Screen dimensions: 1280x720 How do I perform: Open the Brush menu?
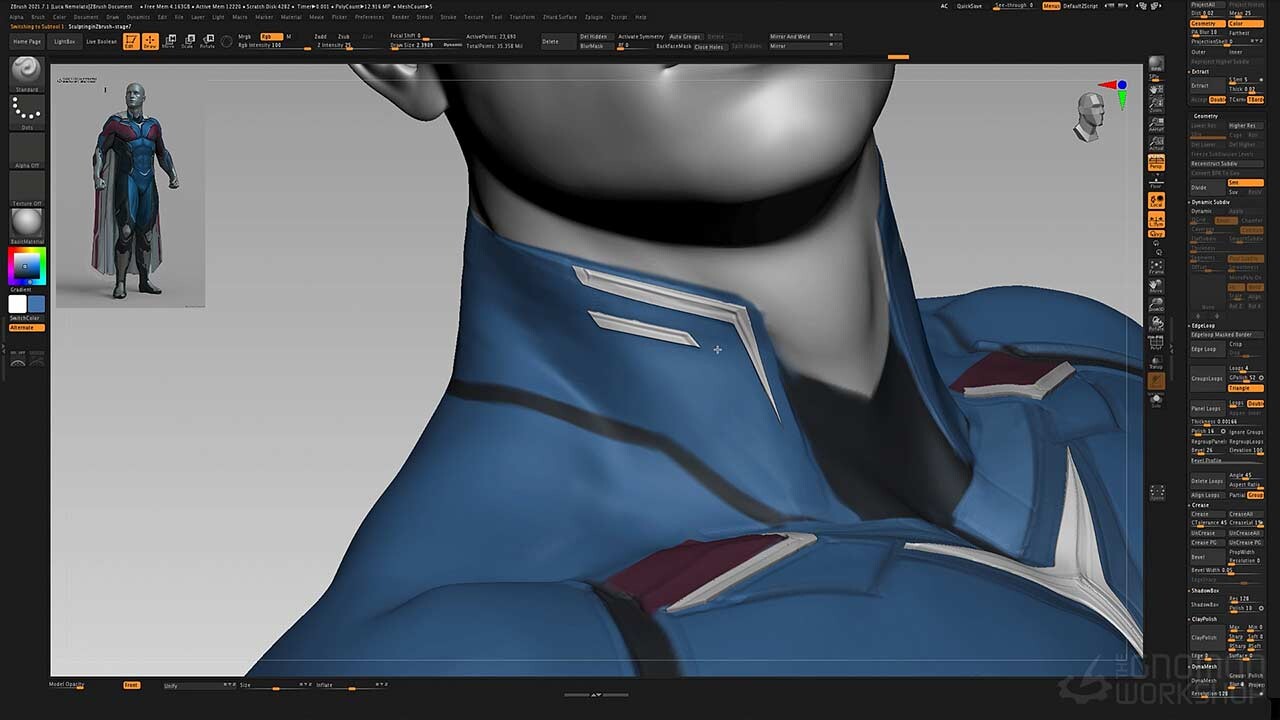pos(38,17)
